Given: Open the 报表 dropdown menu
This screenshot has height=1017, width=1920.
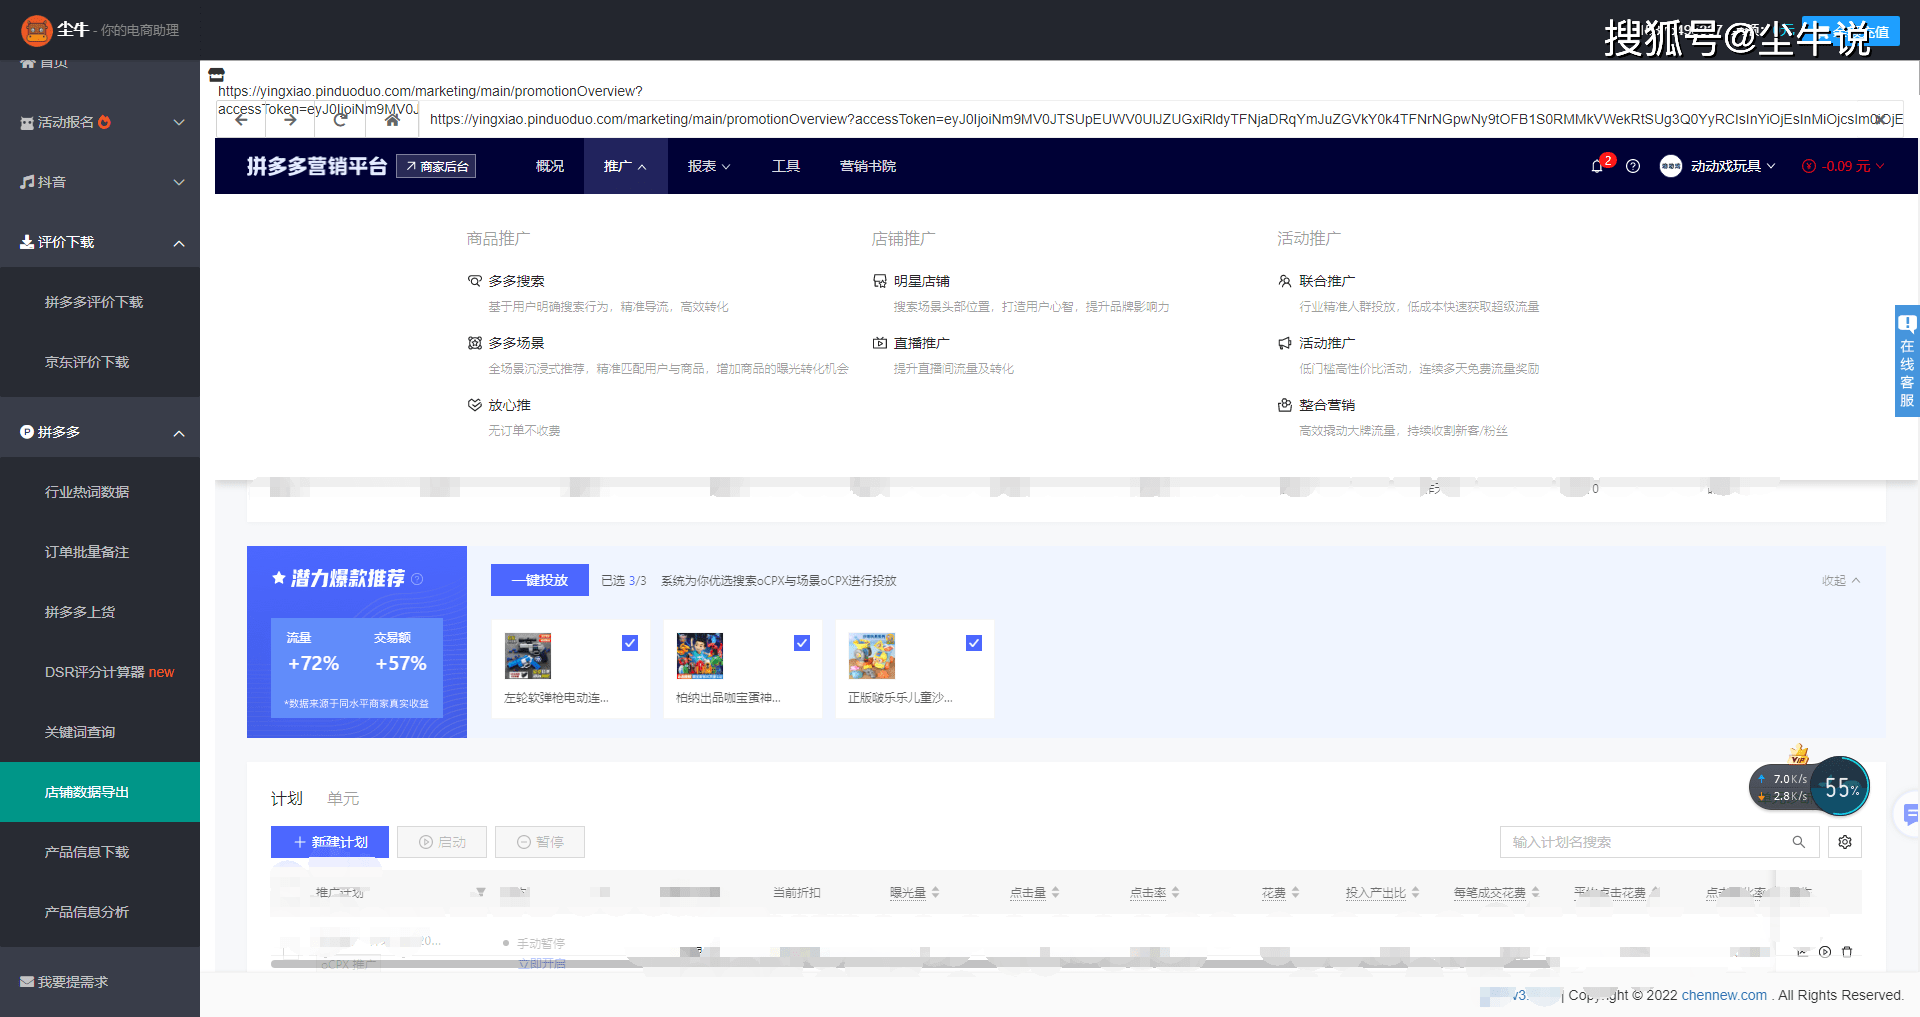Looking at the screenshot, I should click(x=709, y=166).
